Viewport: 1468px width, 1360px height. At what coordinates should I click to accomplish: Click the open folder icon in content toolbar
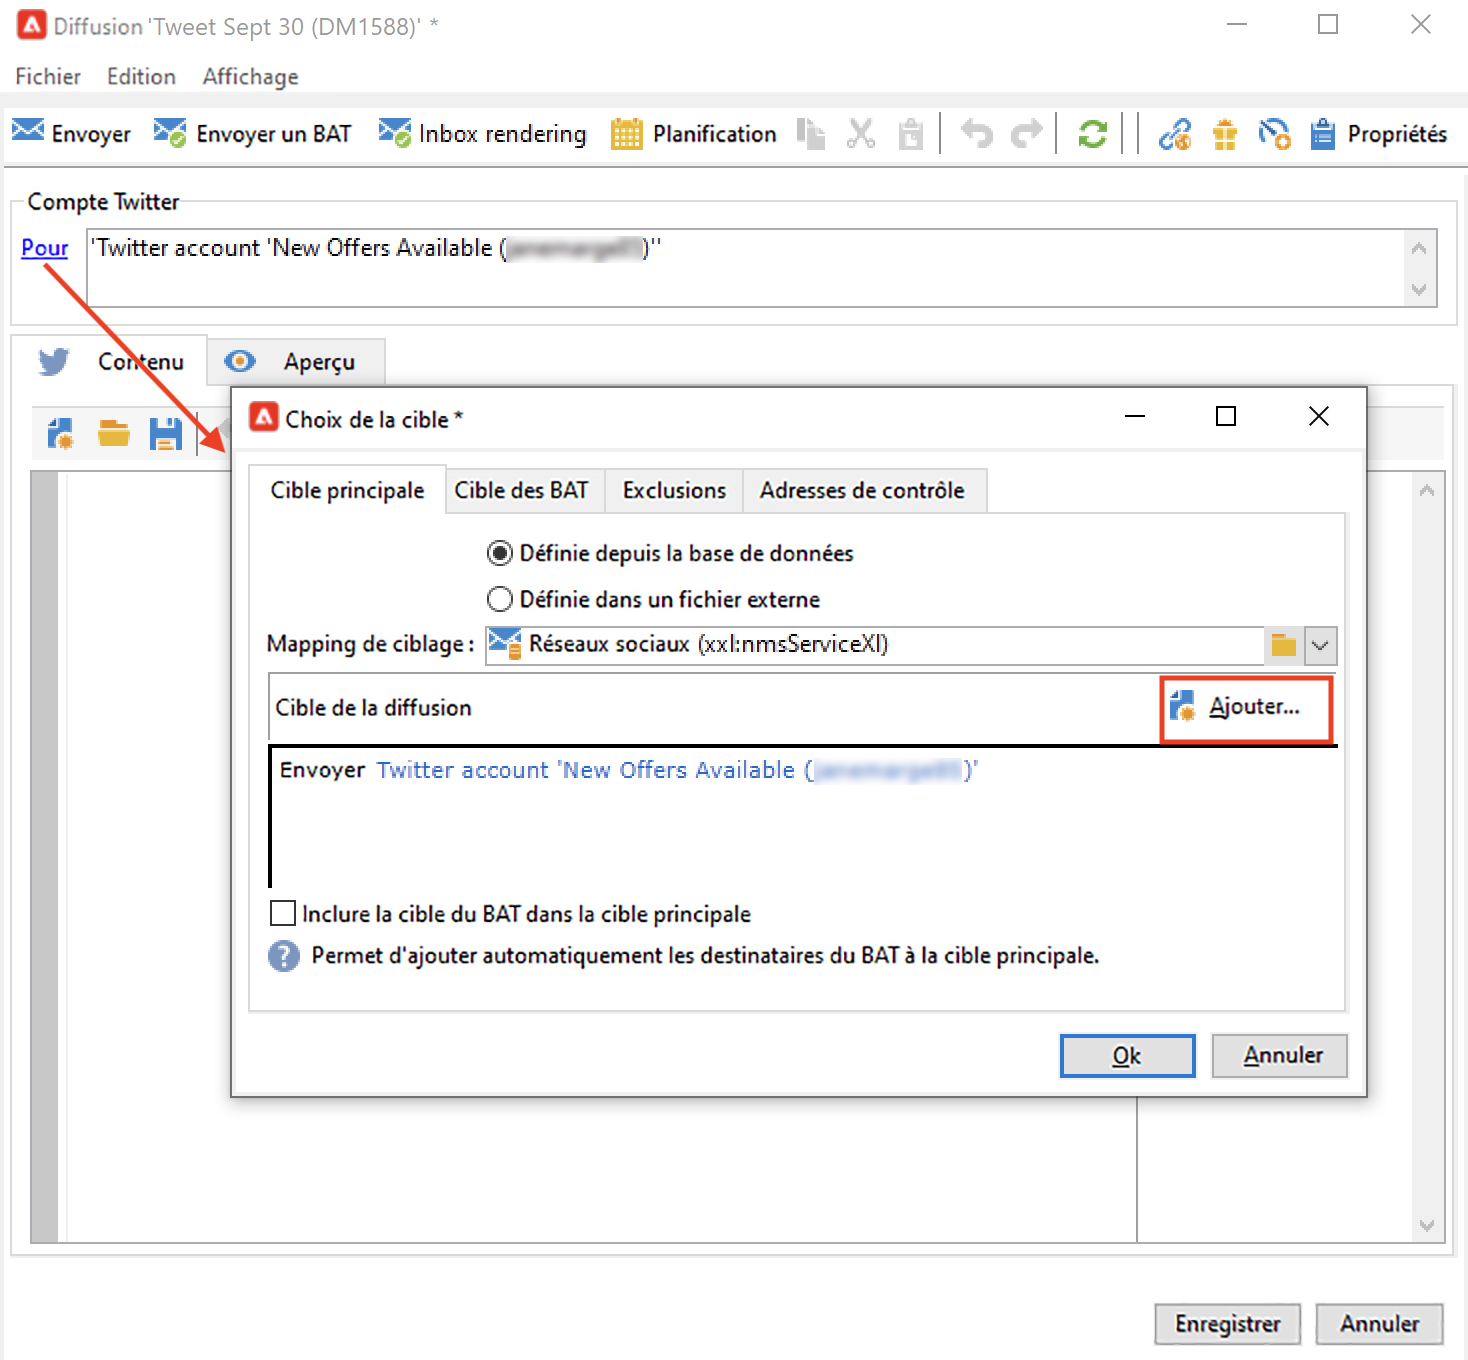(x=113, y=433)
